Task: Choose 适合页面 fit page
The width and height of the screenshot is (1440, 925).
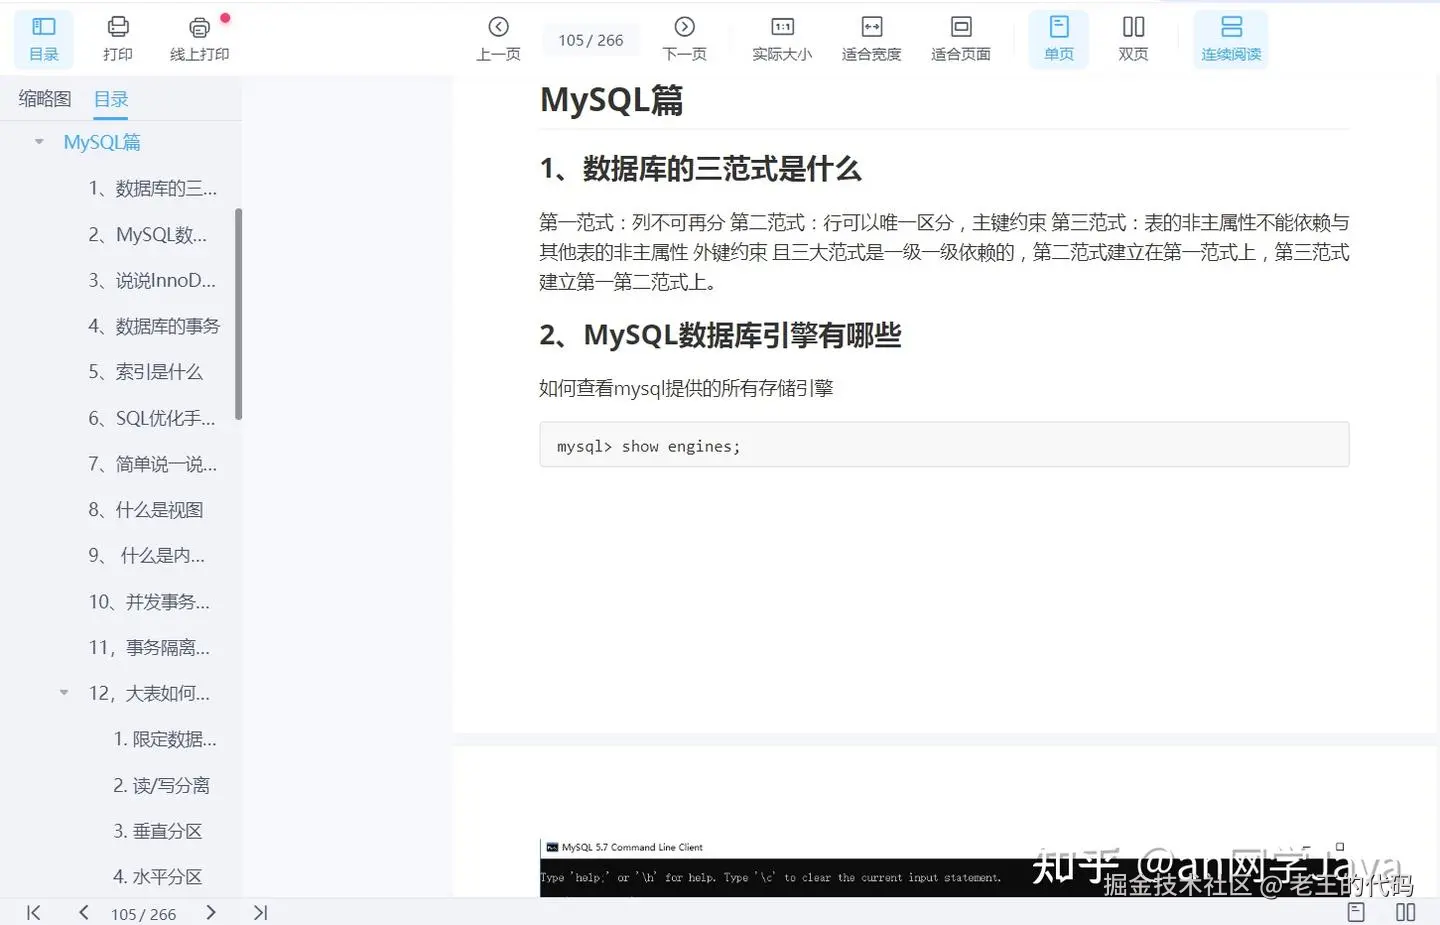Action: [961, 39]
